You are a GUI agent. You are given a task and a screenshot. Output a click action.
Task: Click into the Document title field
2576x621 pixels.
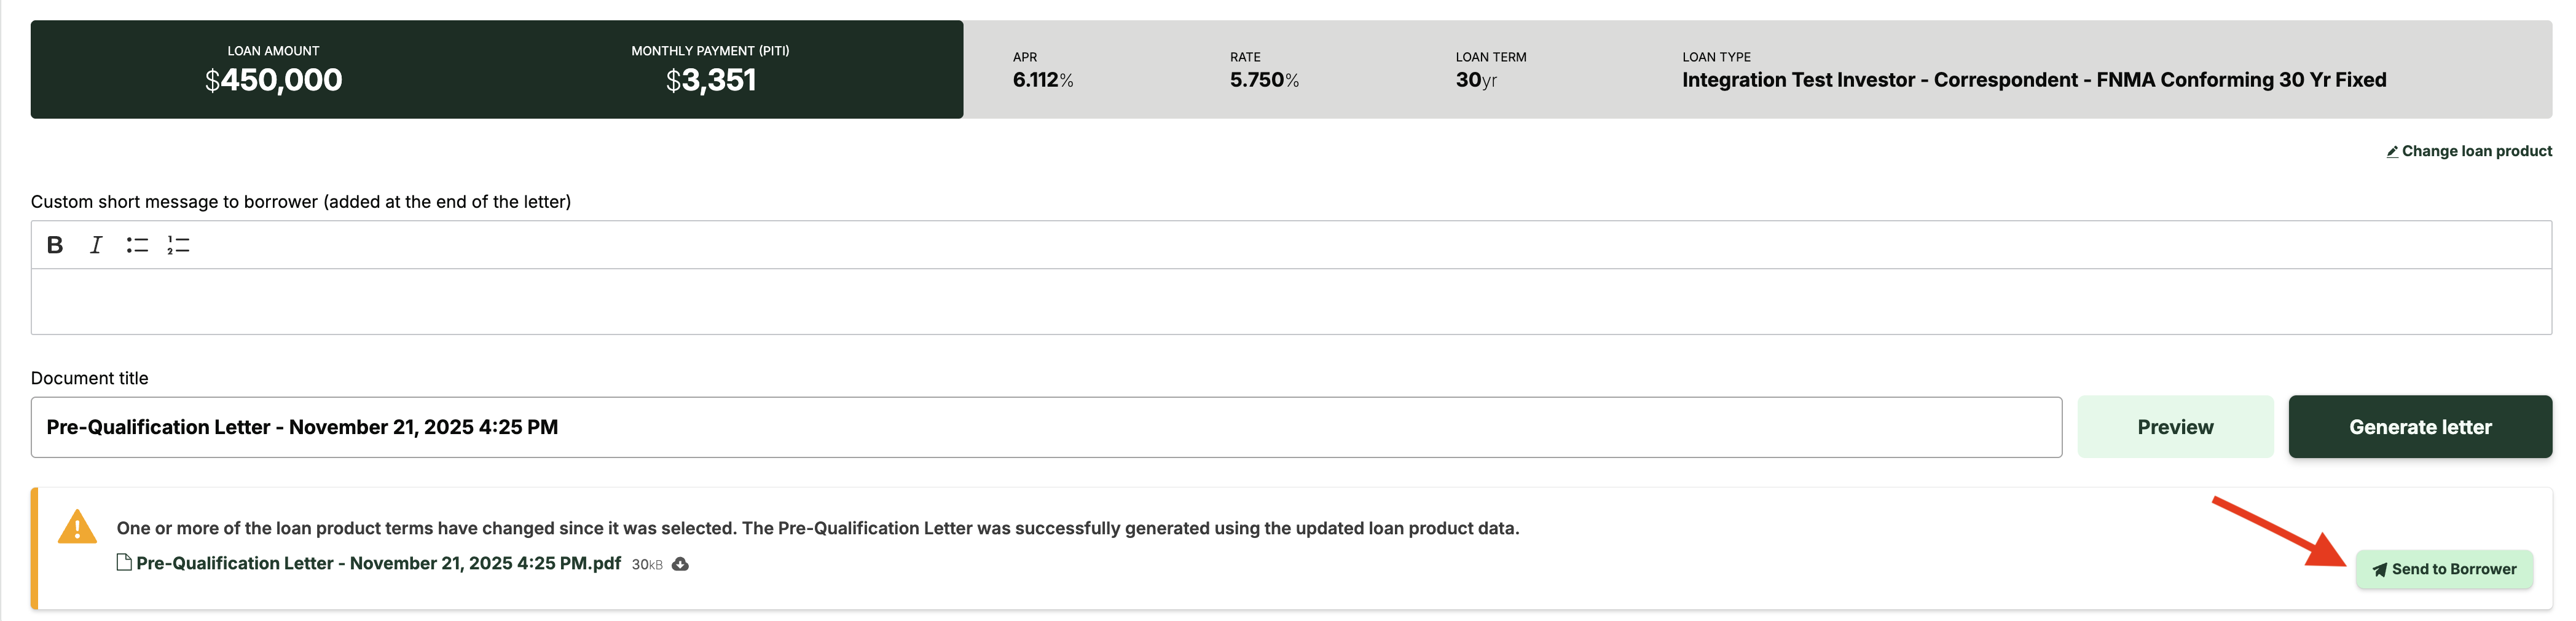point(1045,427)
